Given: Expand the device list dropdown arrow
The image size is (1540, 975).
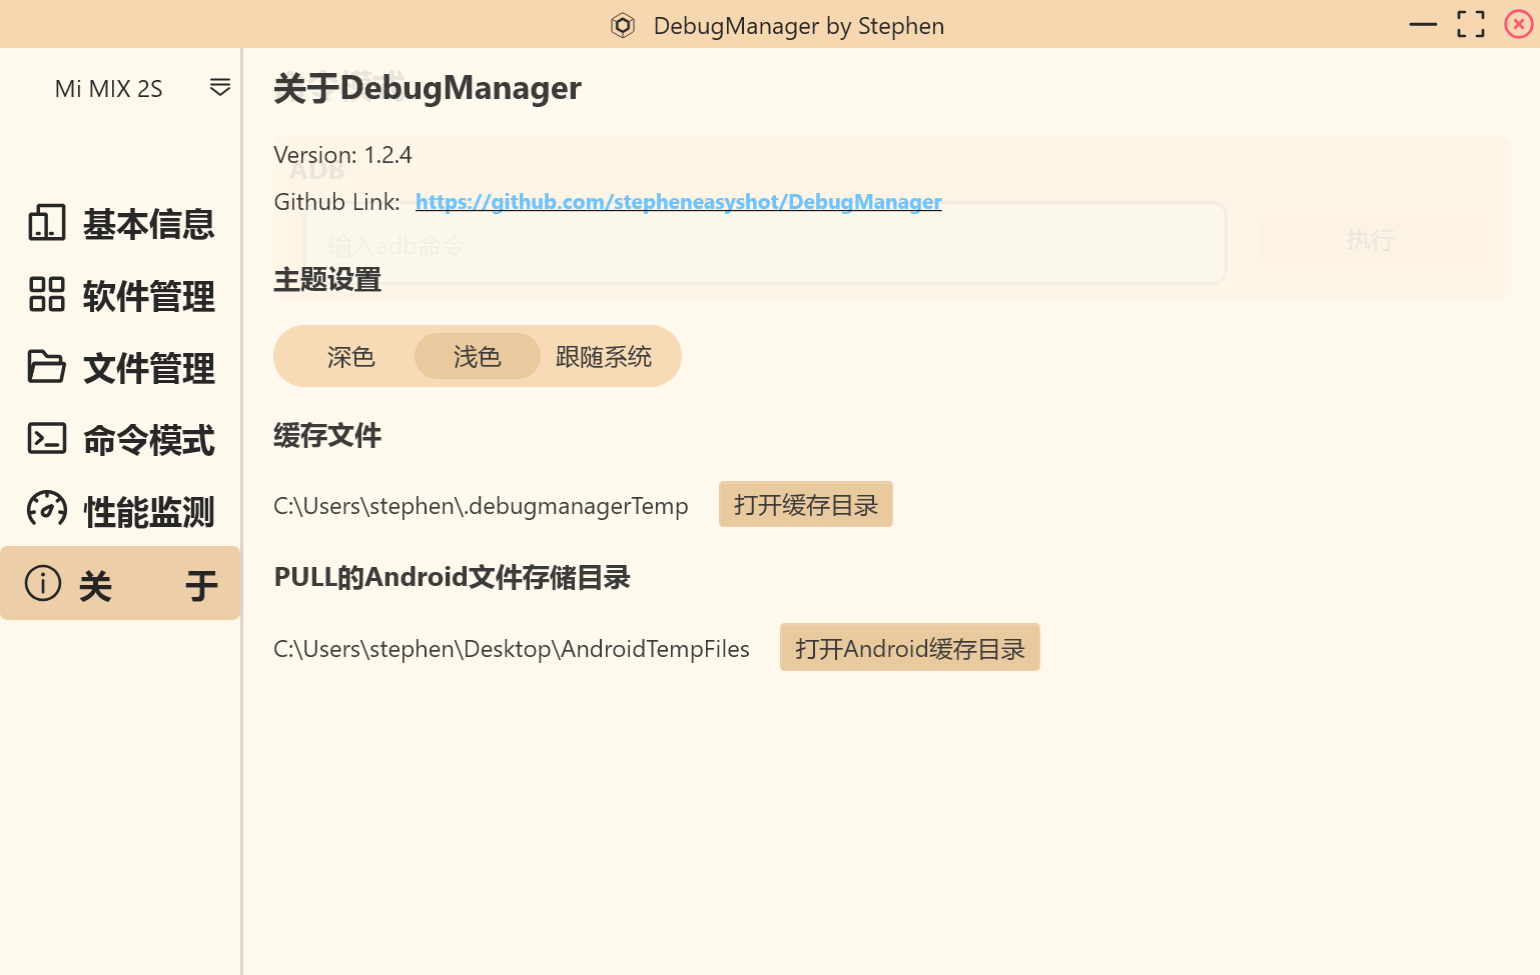Looking at the screenshot, I should point(220,88).
